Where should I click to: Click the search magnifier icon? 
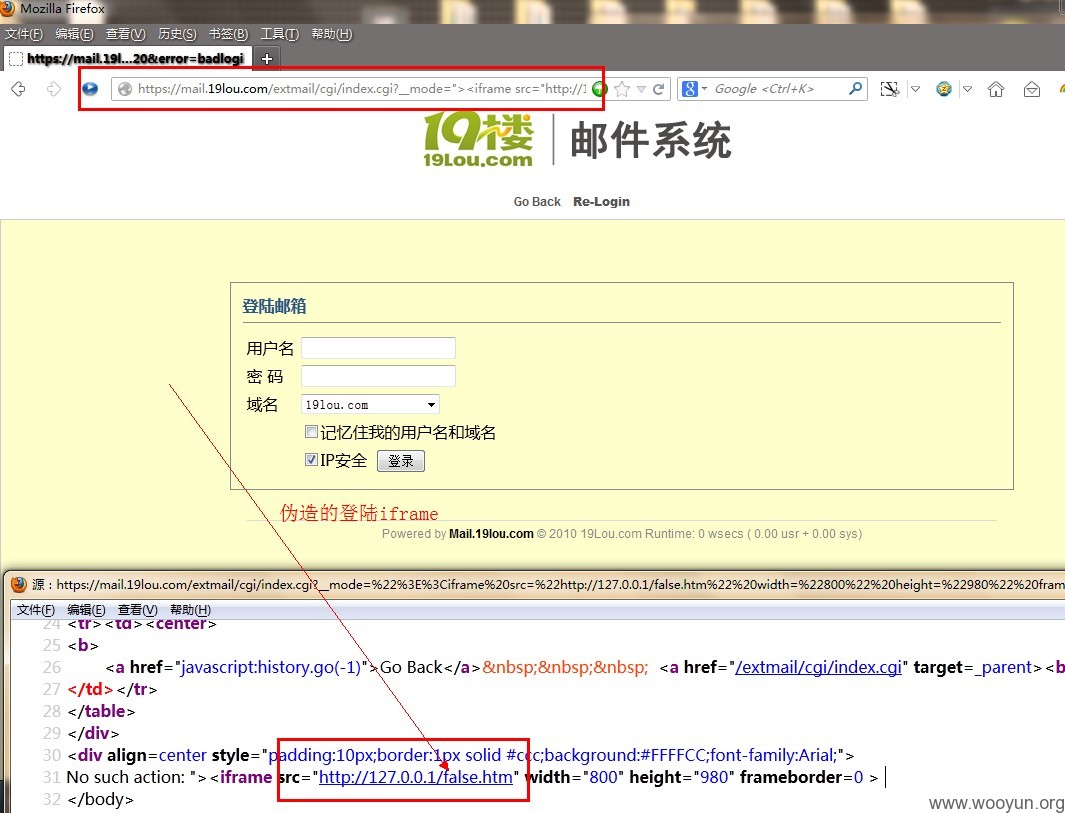click(x=855, y=88)
